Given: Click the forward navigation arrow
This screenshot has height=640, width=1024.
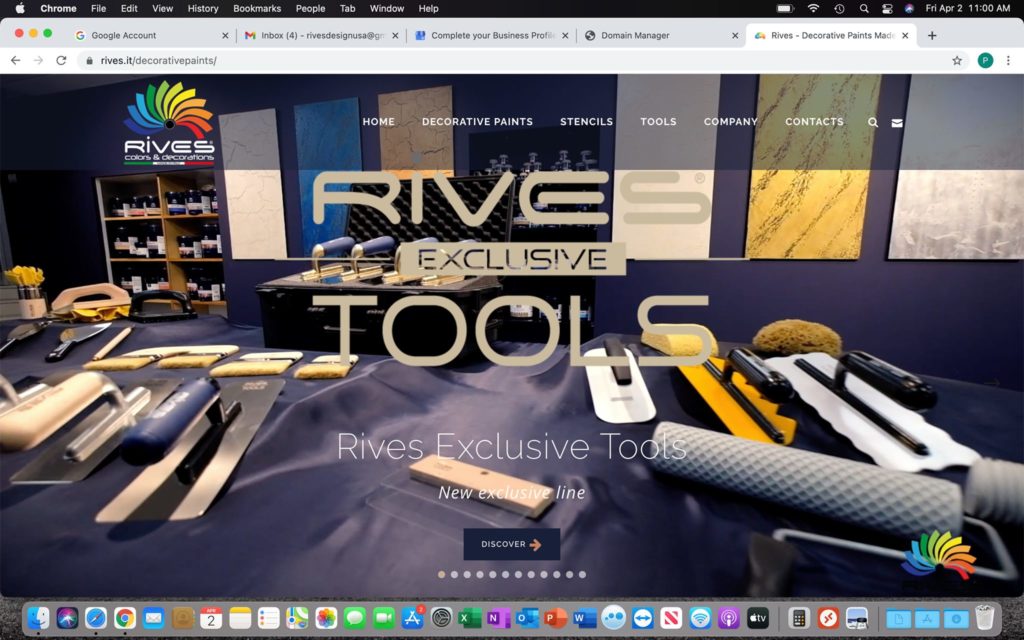Looking at the screenshot, I should point(39,61).
